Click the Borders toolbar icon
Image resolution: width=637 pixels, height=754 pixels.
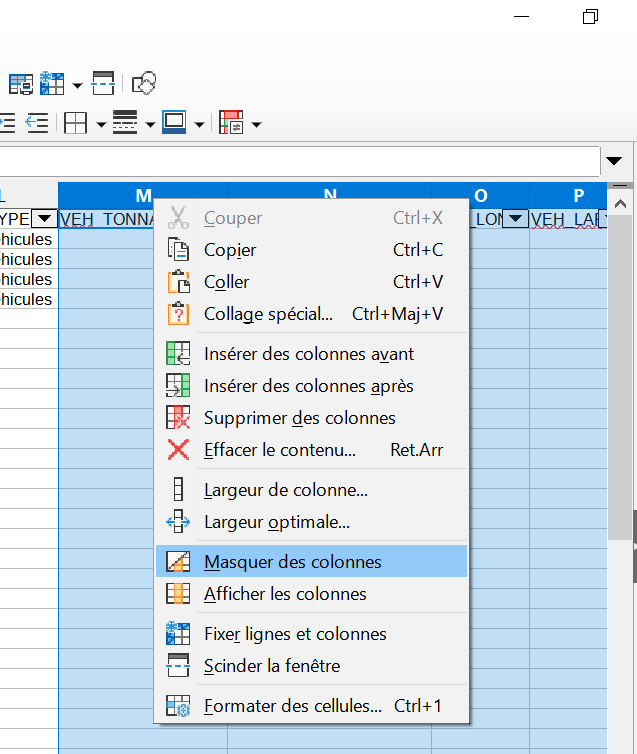pos(75,124)
